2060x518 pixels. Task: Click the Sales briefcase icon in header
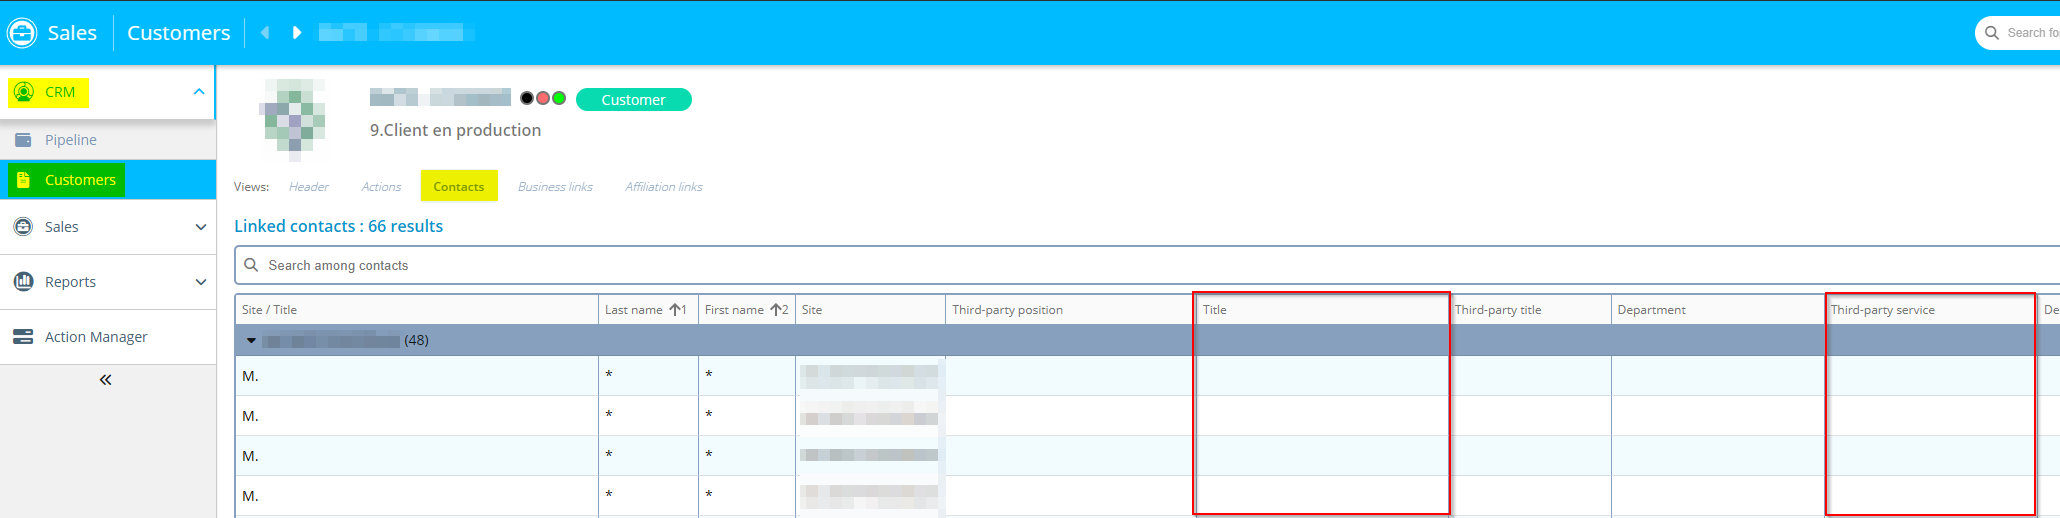coord(22,33)
